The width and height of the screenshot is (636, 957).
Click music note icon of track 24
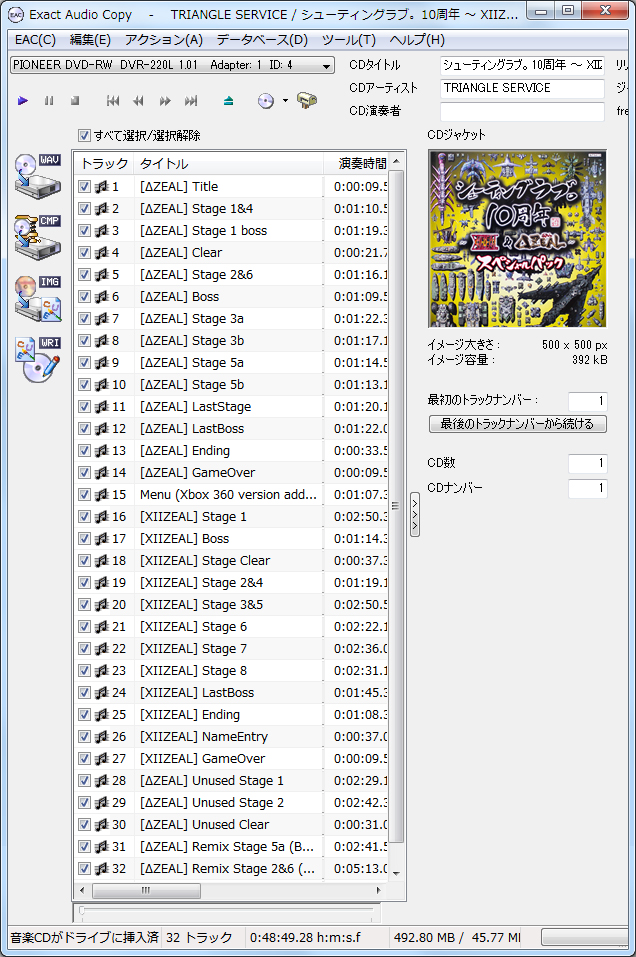pos(102,693)
